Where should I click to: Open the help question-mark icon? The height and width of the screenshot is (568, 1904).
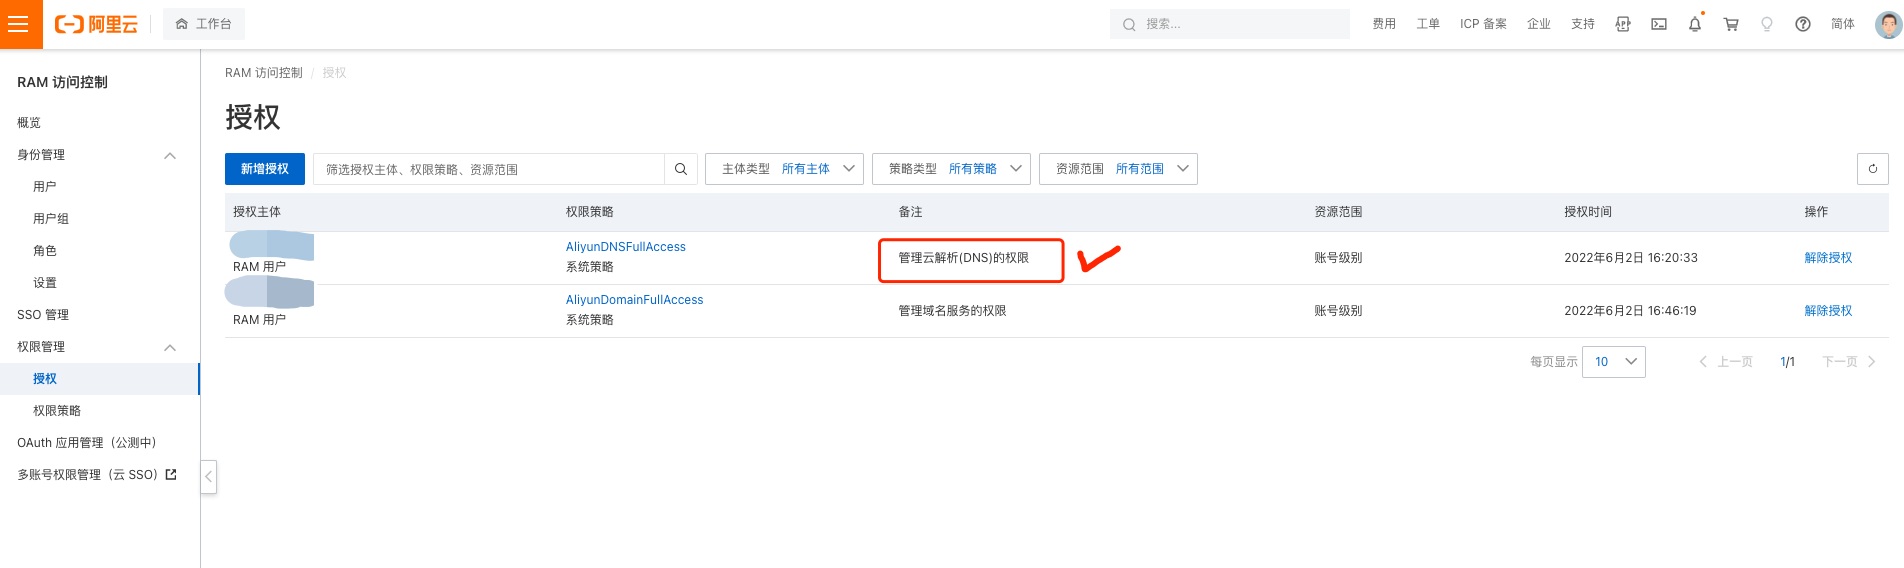tap(1803, 24)
